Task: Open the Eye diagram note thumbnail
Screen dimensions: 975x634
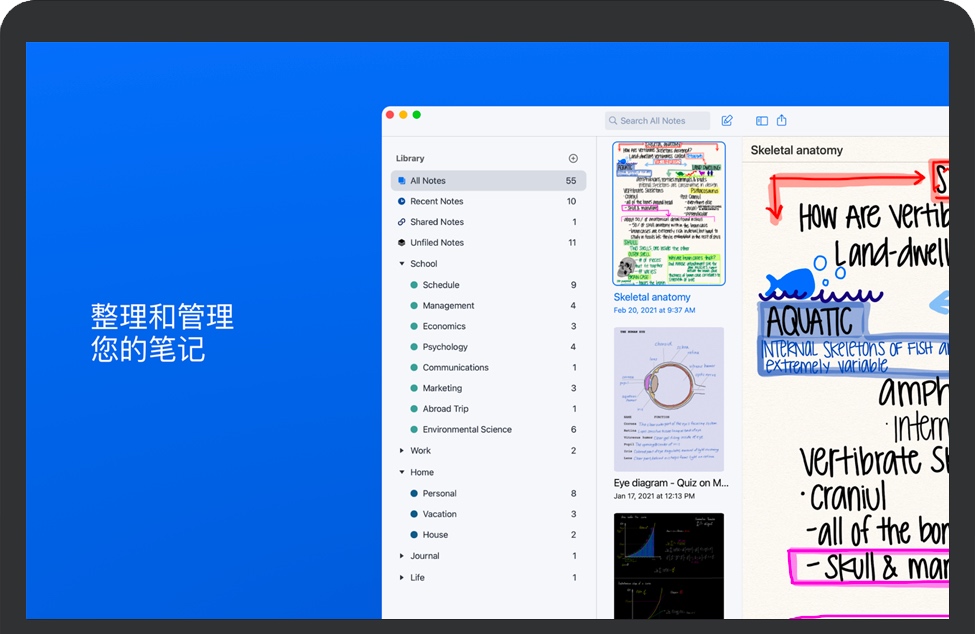Action: [x=669, y=399]
